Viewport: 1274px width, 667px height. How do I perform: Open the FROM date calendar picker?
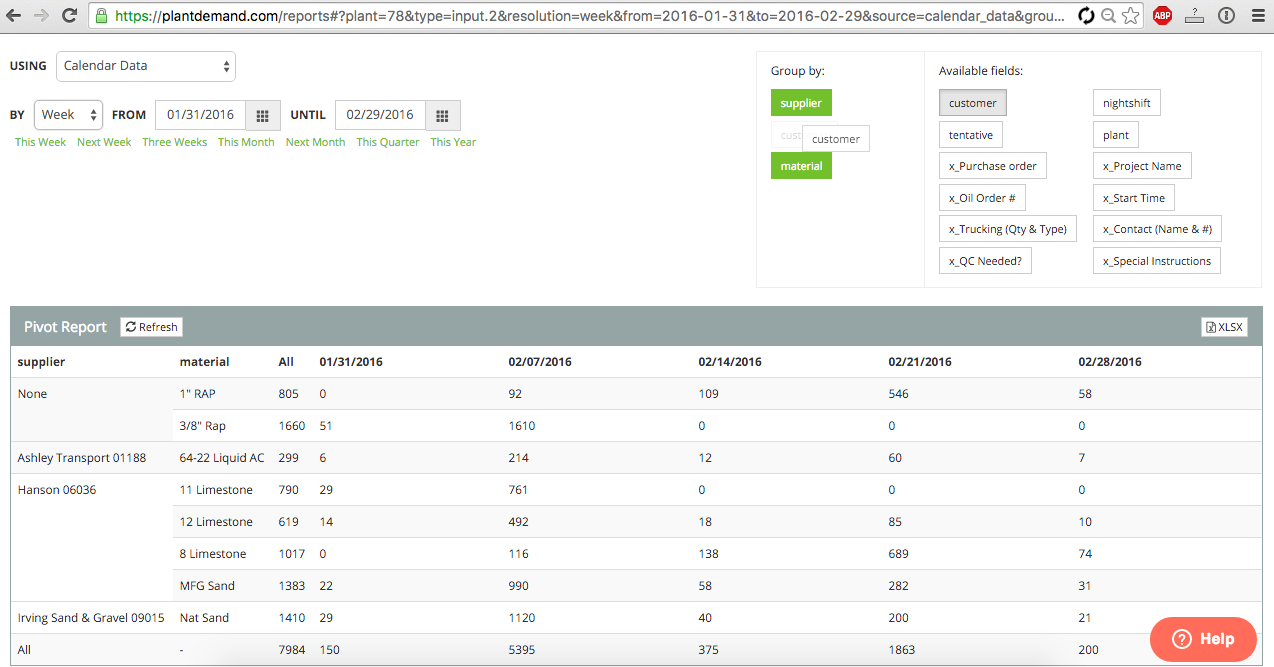(262, 116)
